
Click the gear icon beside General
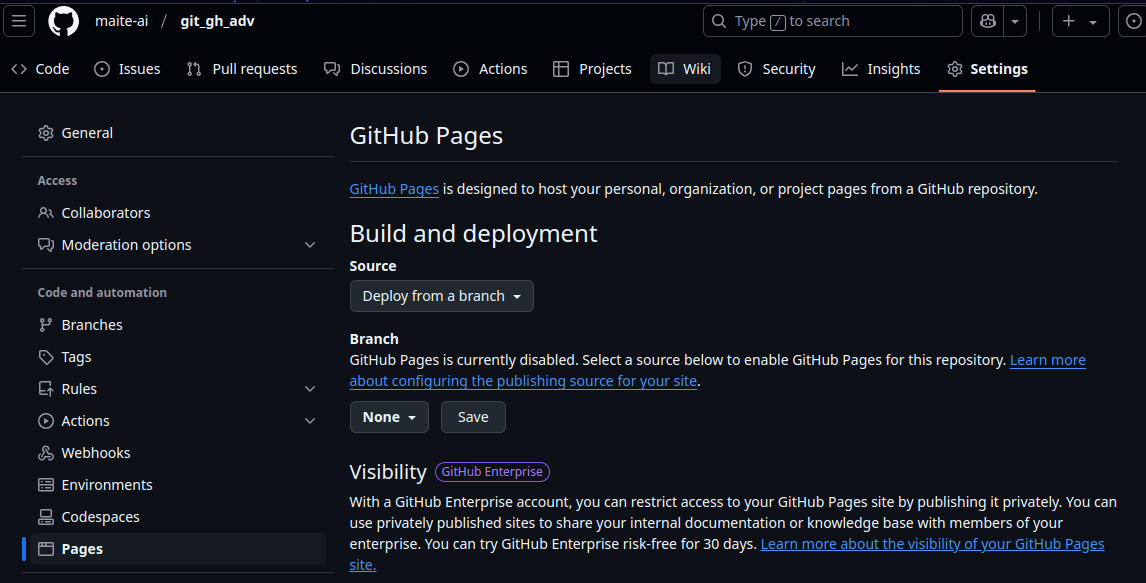46,133
